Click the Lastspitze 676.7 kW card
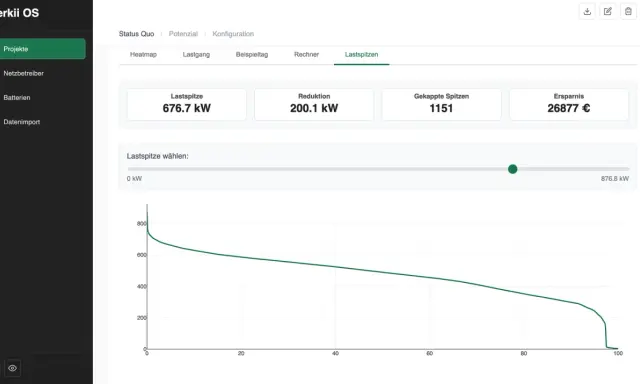This screenshot has height=384, width=640. (187, 104)
